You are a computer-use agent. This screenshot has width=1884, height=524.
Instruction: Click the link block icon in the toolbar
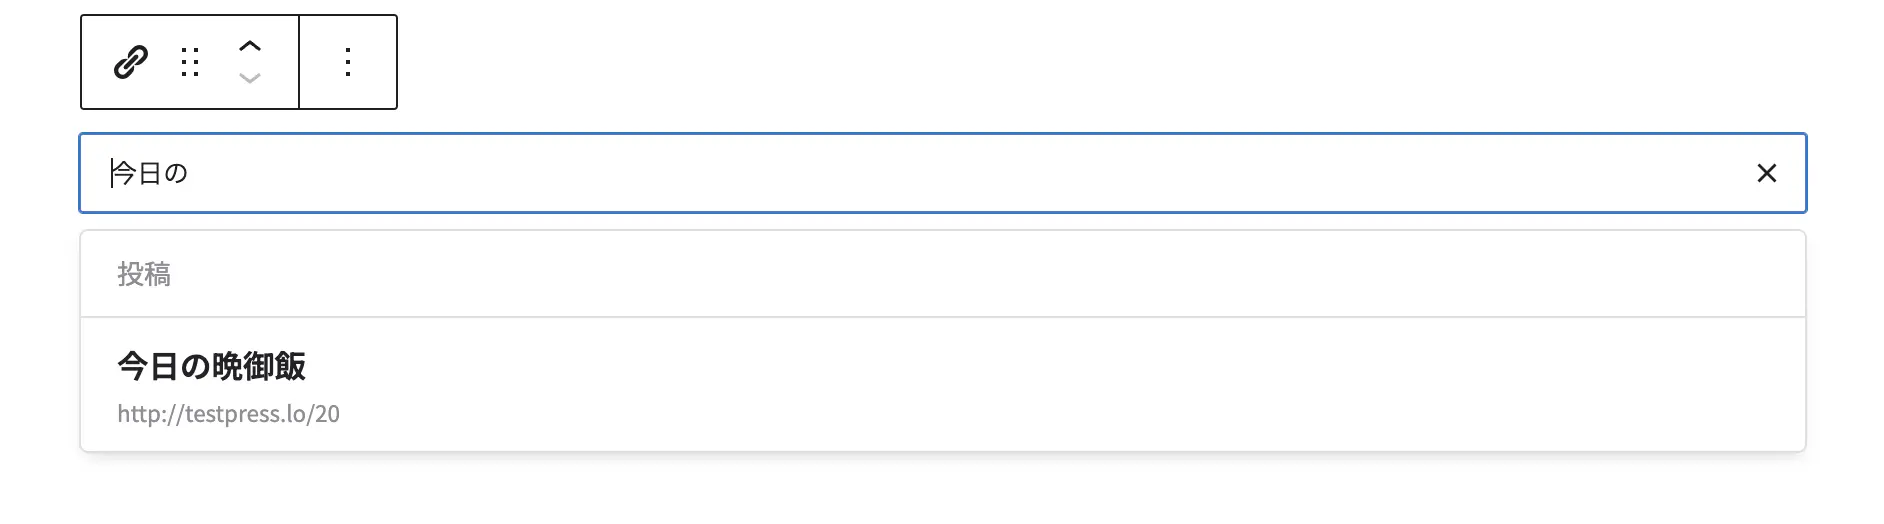[131, 62]
